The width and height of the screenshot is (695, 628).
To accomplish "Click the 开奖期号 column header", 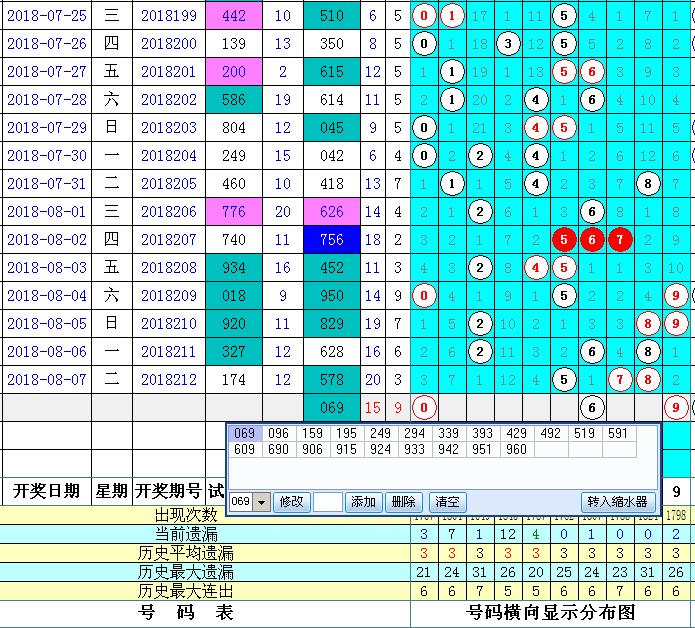I will [168, 491].
